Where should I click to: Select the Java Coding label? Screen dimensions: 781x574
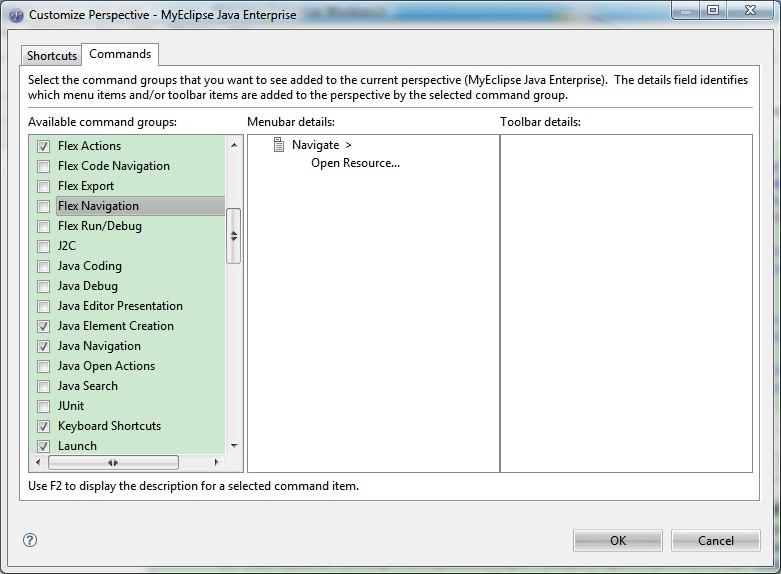(x=90, y=266)
